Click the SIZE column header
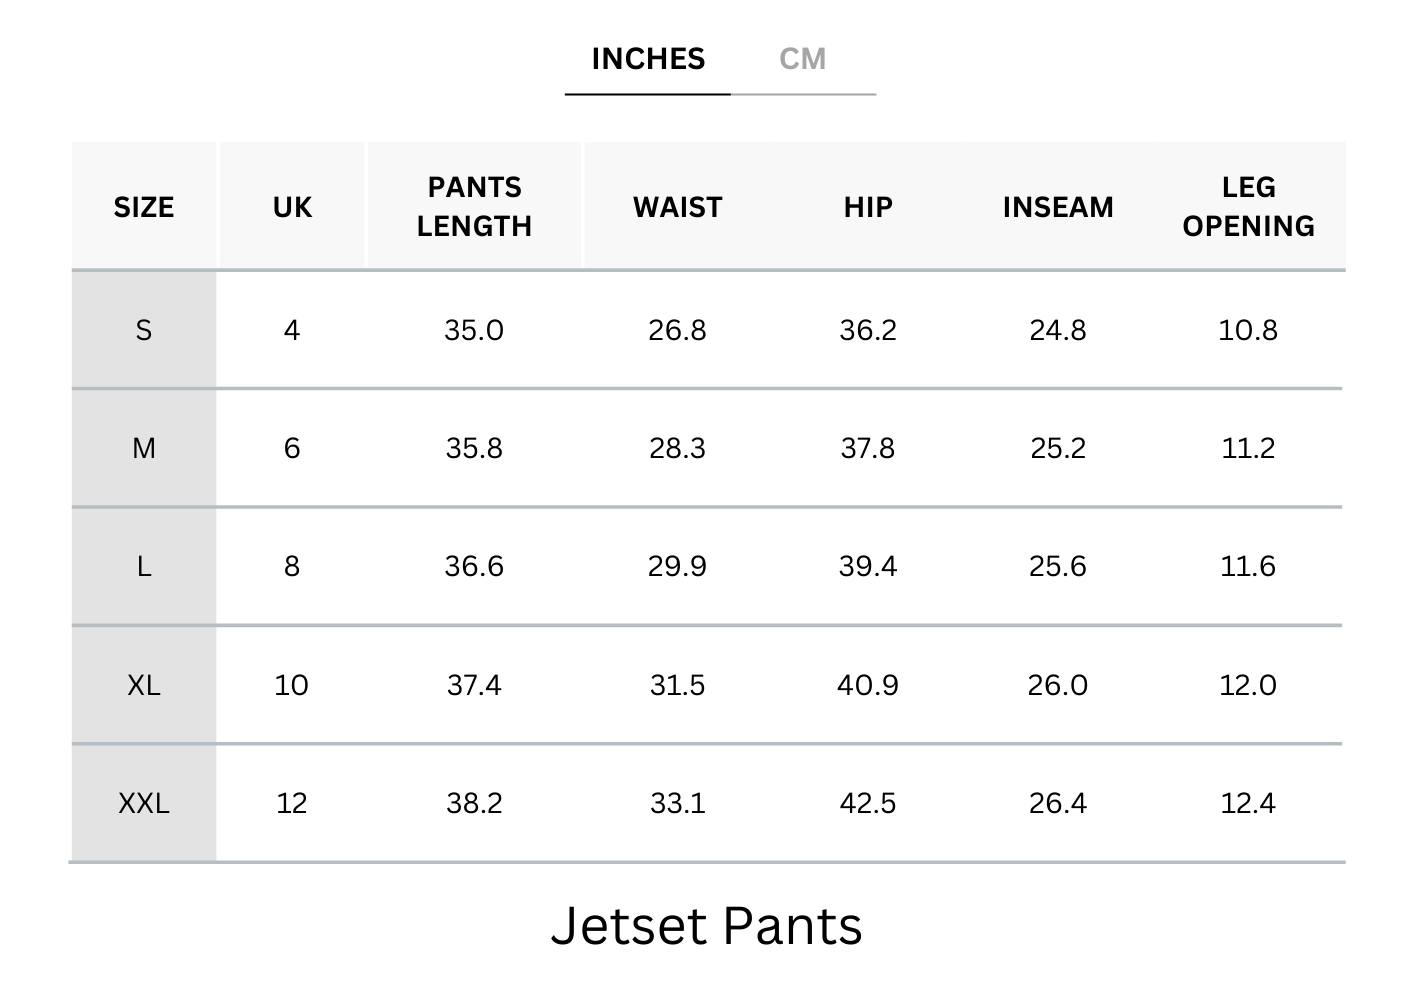Screen dimensions: 1414x998 pos(144,207)
